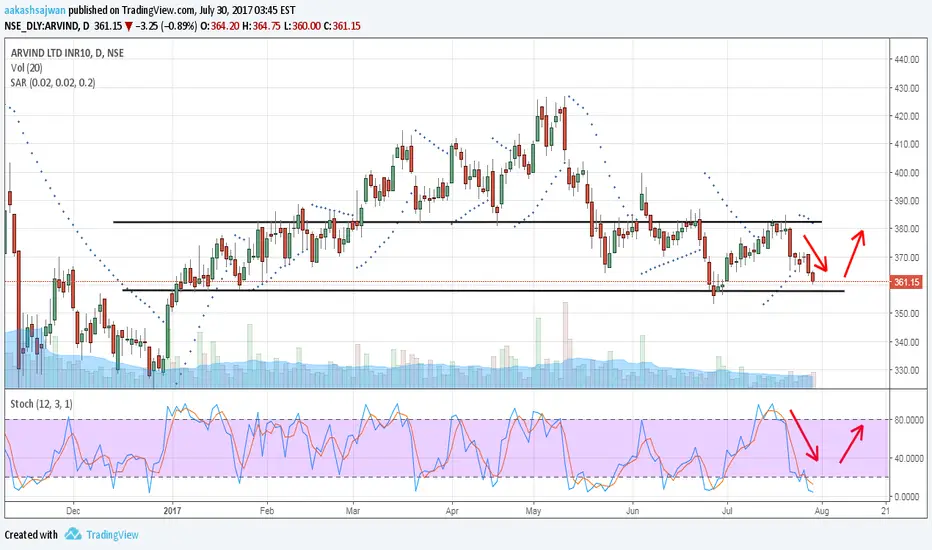
Task: Click the Jun label on time axis
Action: pos(632,510)
